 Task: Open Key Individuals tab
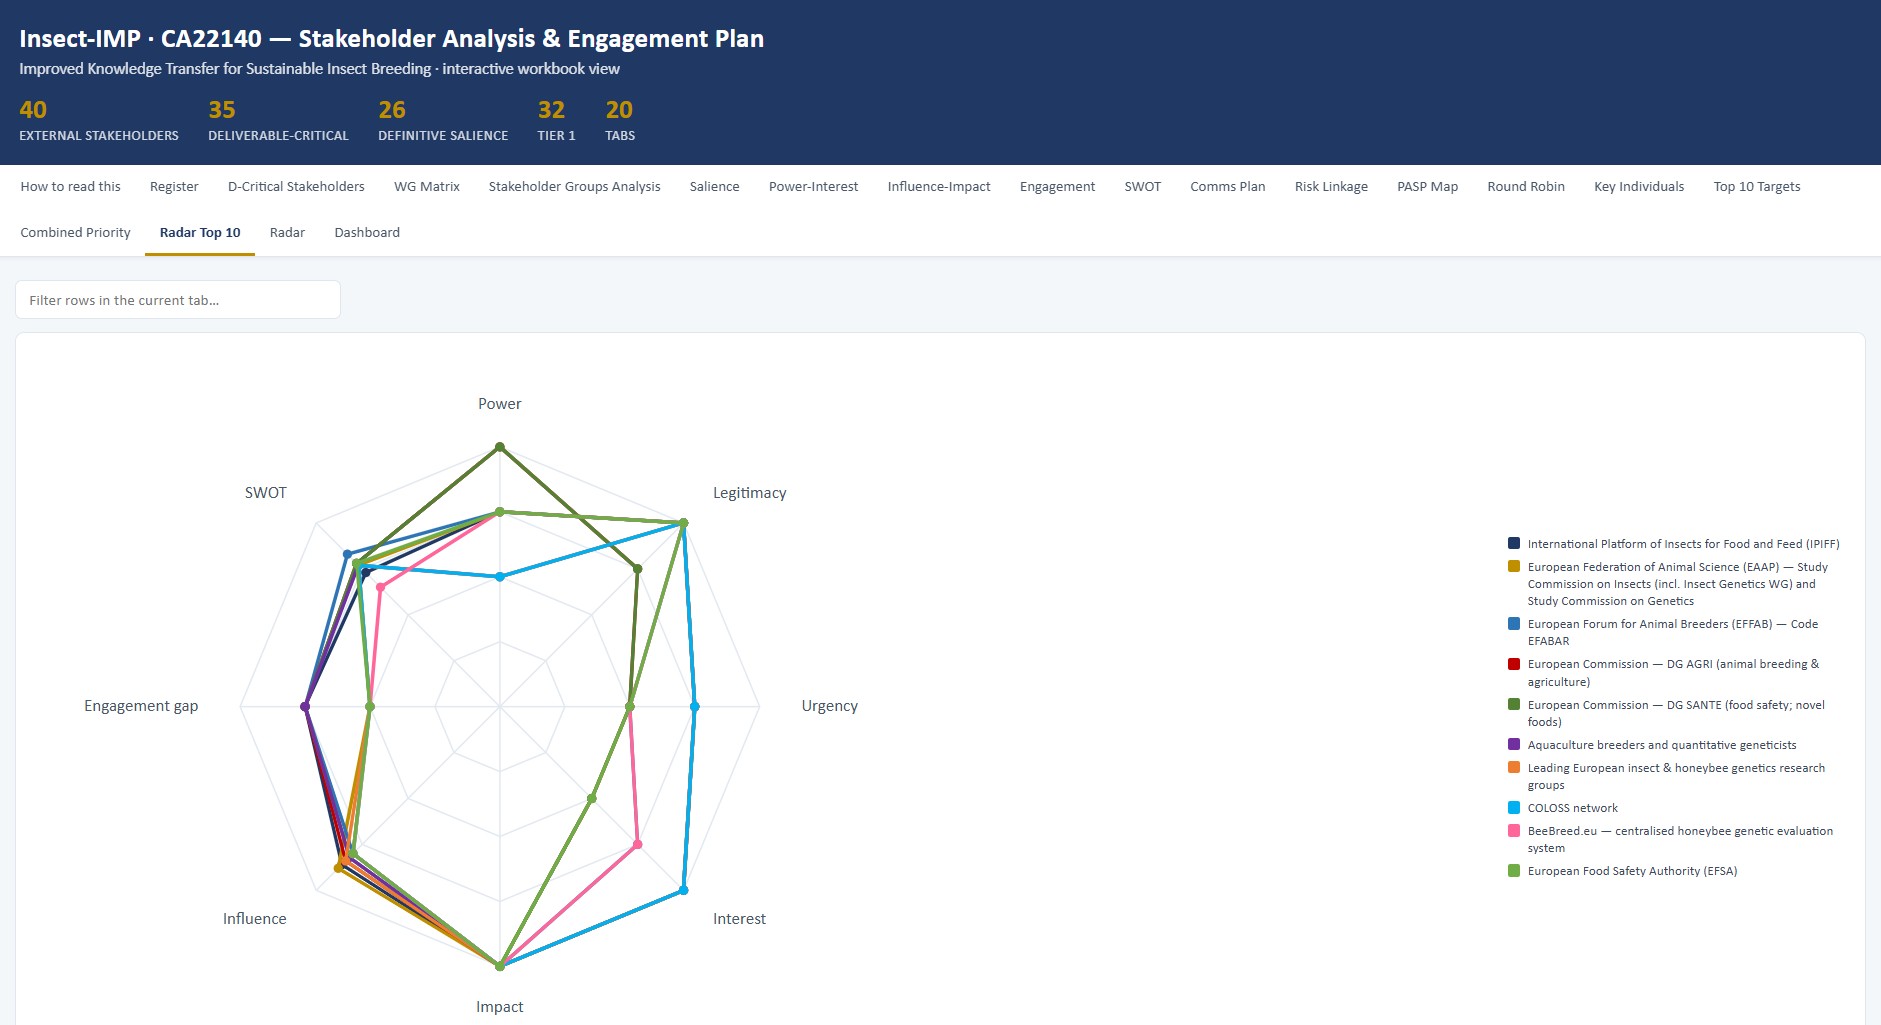tap(1639, 187)
